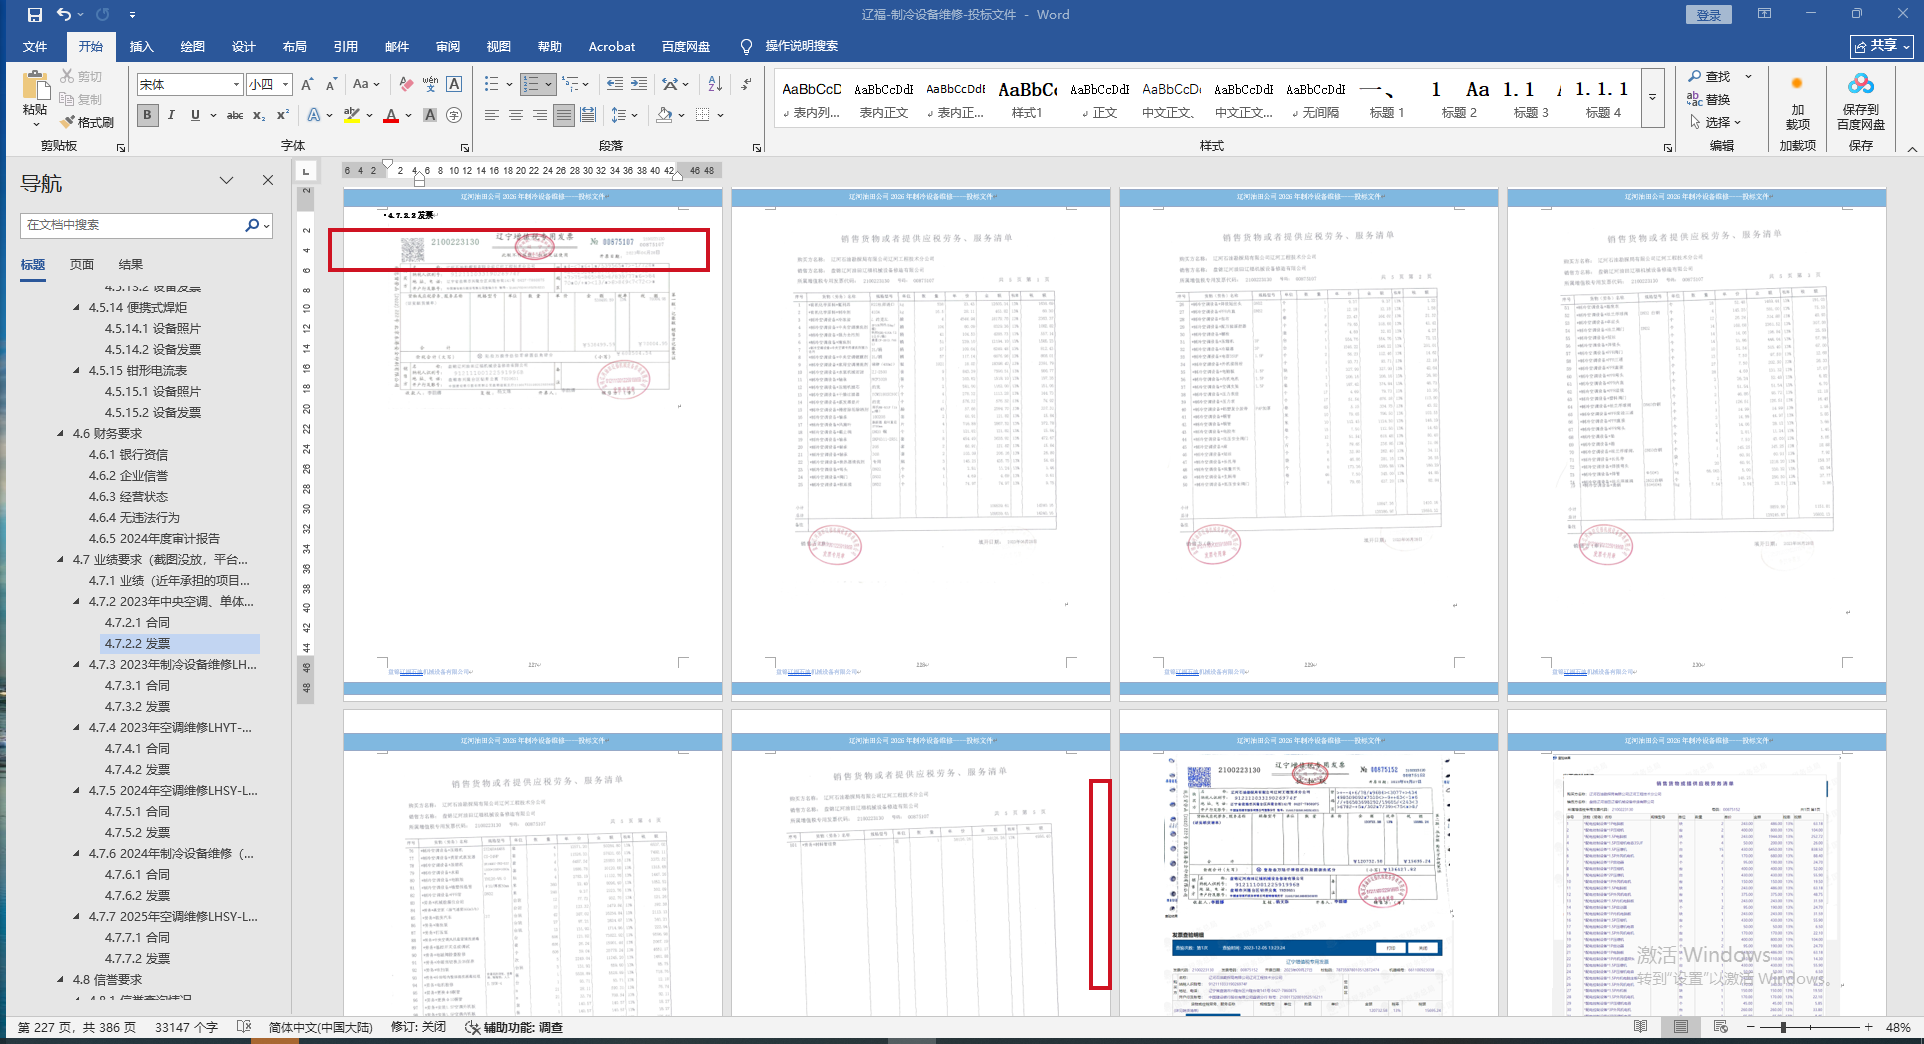
Task: Clear formatting with the eraser icon
Action: coord(406,84)
